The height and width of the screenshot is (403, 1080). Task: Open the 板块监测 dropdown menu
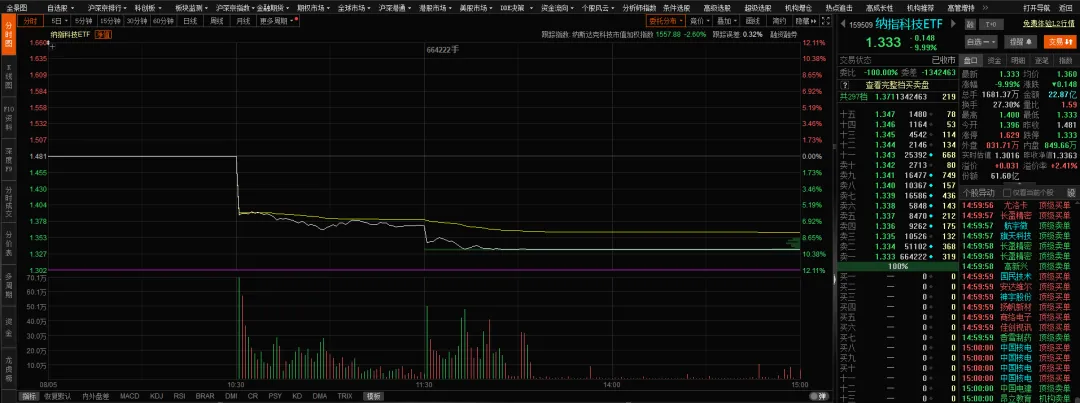point(191,8)
